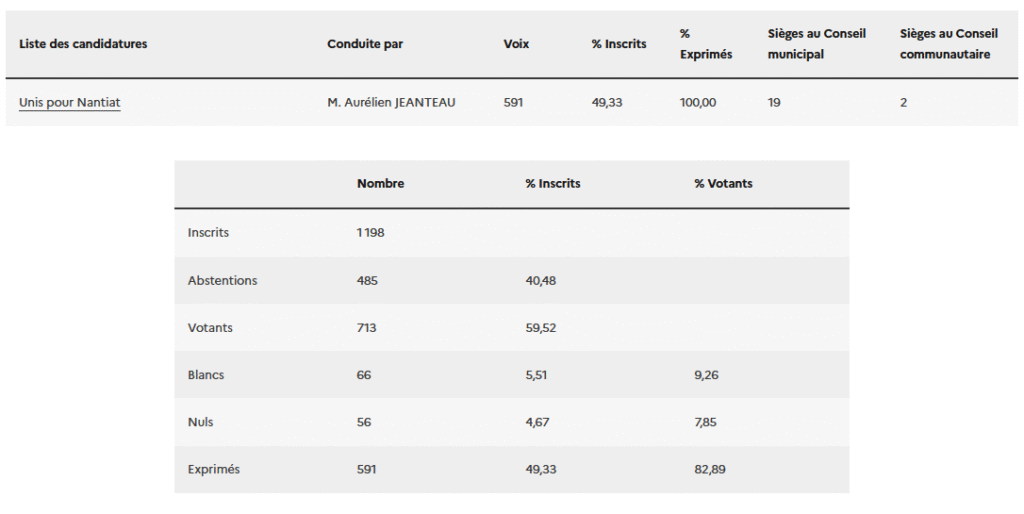Click the Votants row label
Viewport: 1024px width, 514px height.
(x=210, y=327)
